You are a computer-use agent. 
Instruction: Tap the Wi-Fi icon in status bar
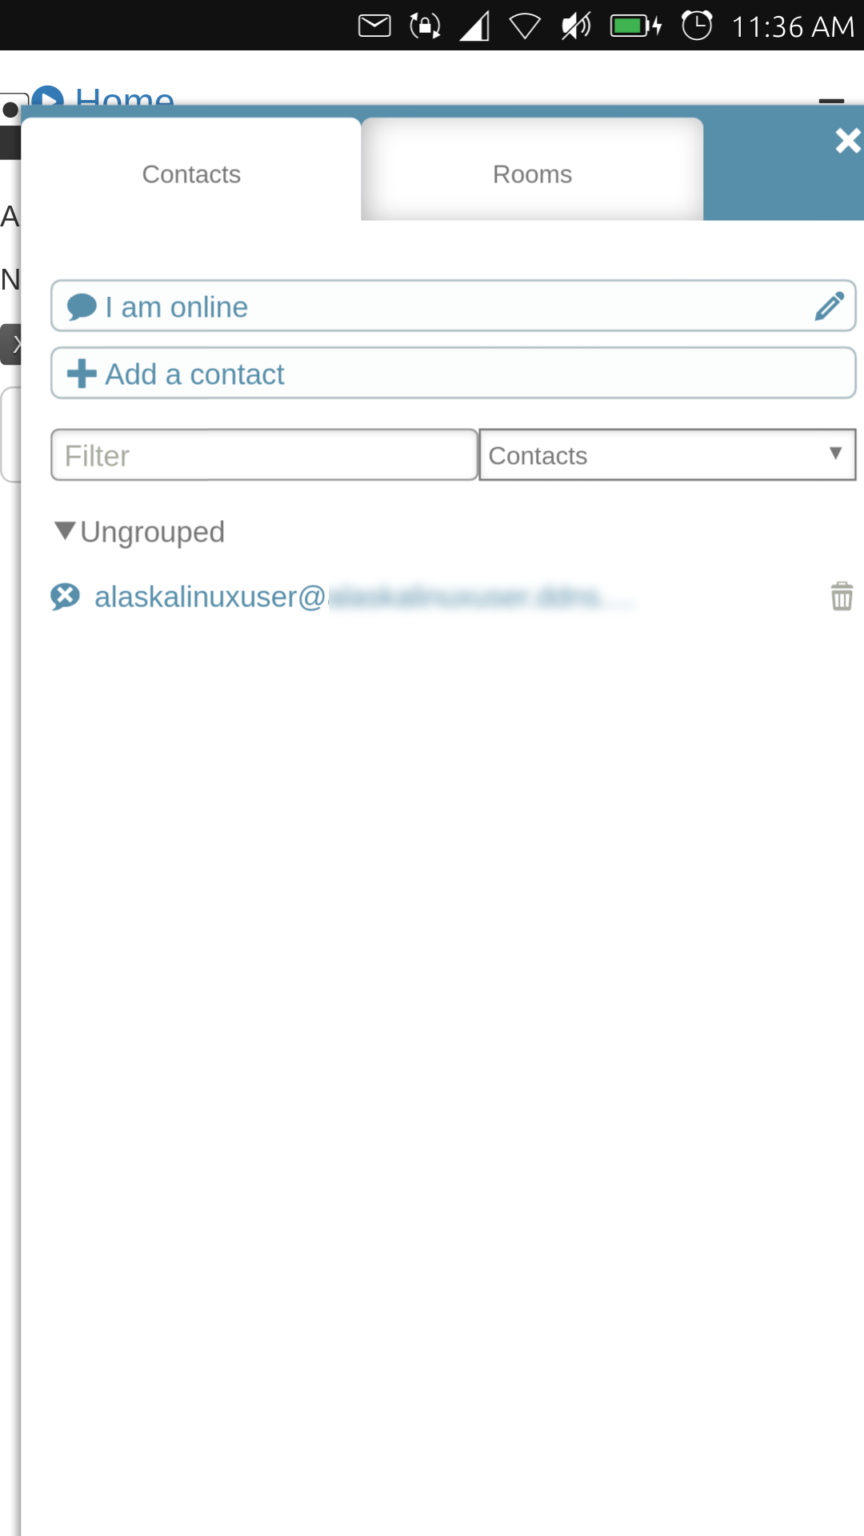(525, 26)
